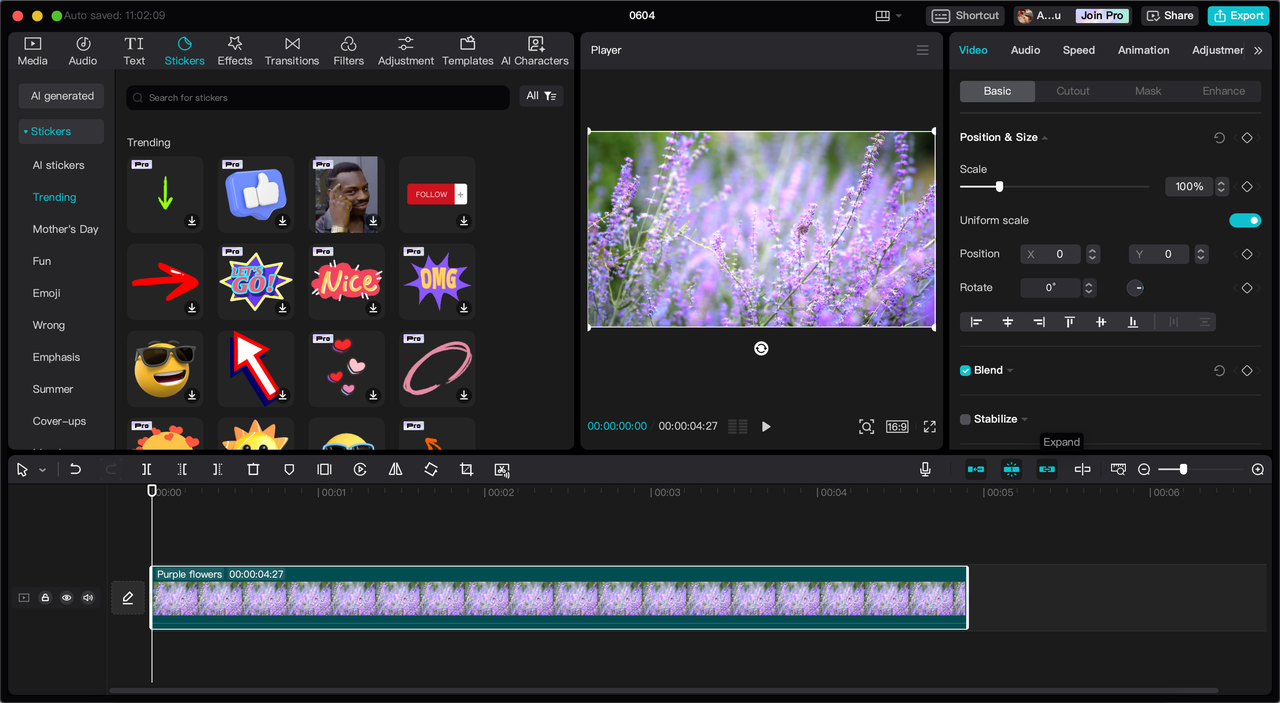Click the 16:9 aspect ratio icon

897,426
